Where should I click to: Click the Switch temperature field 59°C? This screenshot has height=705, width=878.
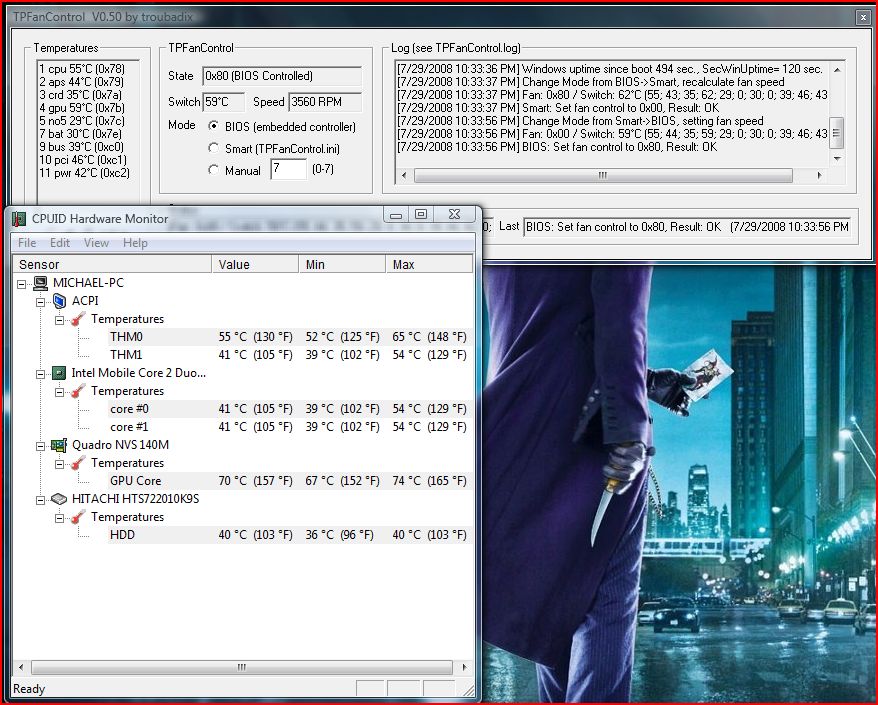(223, 102)
